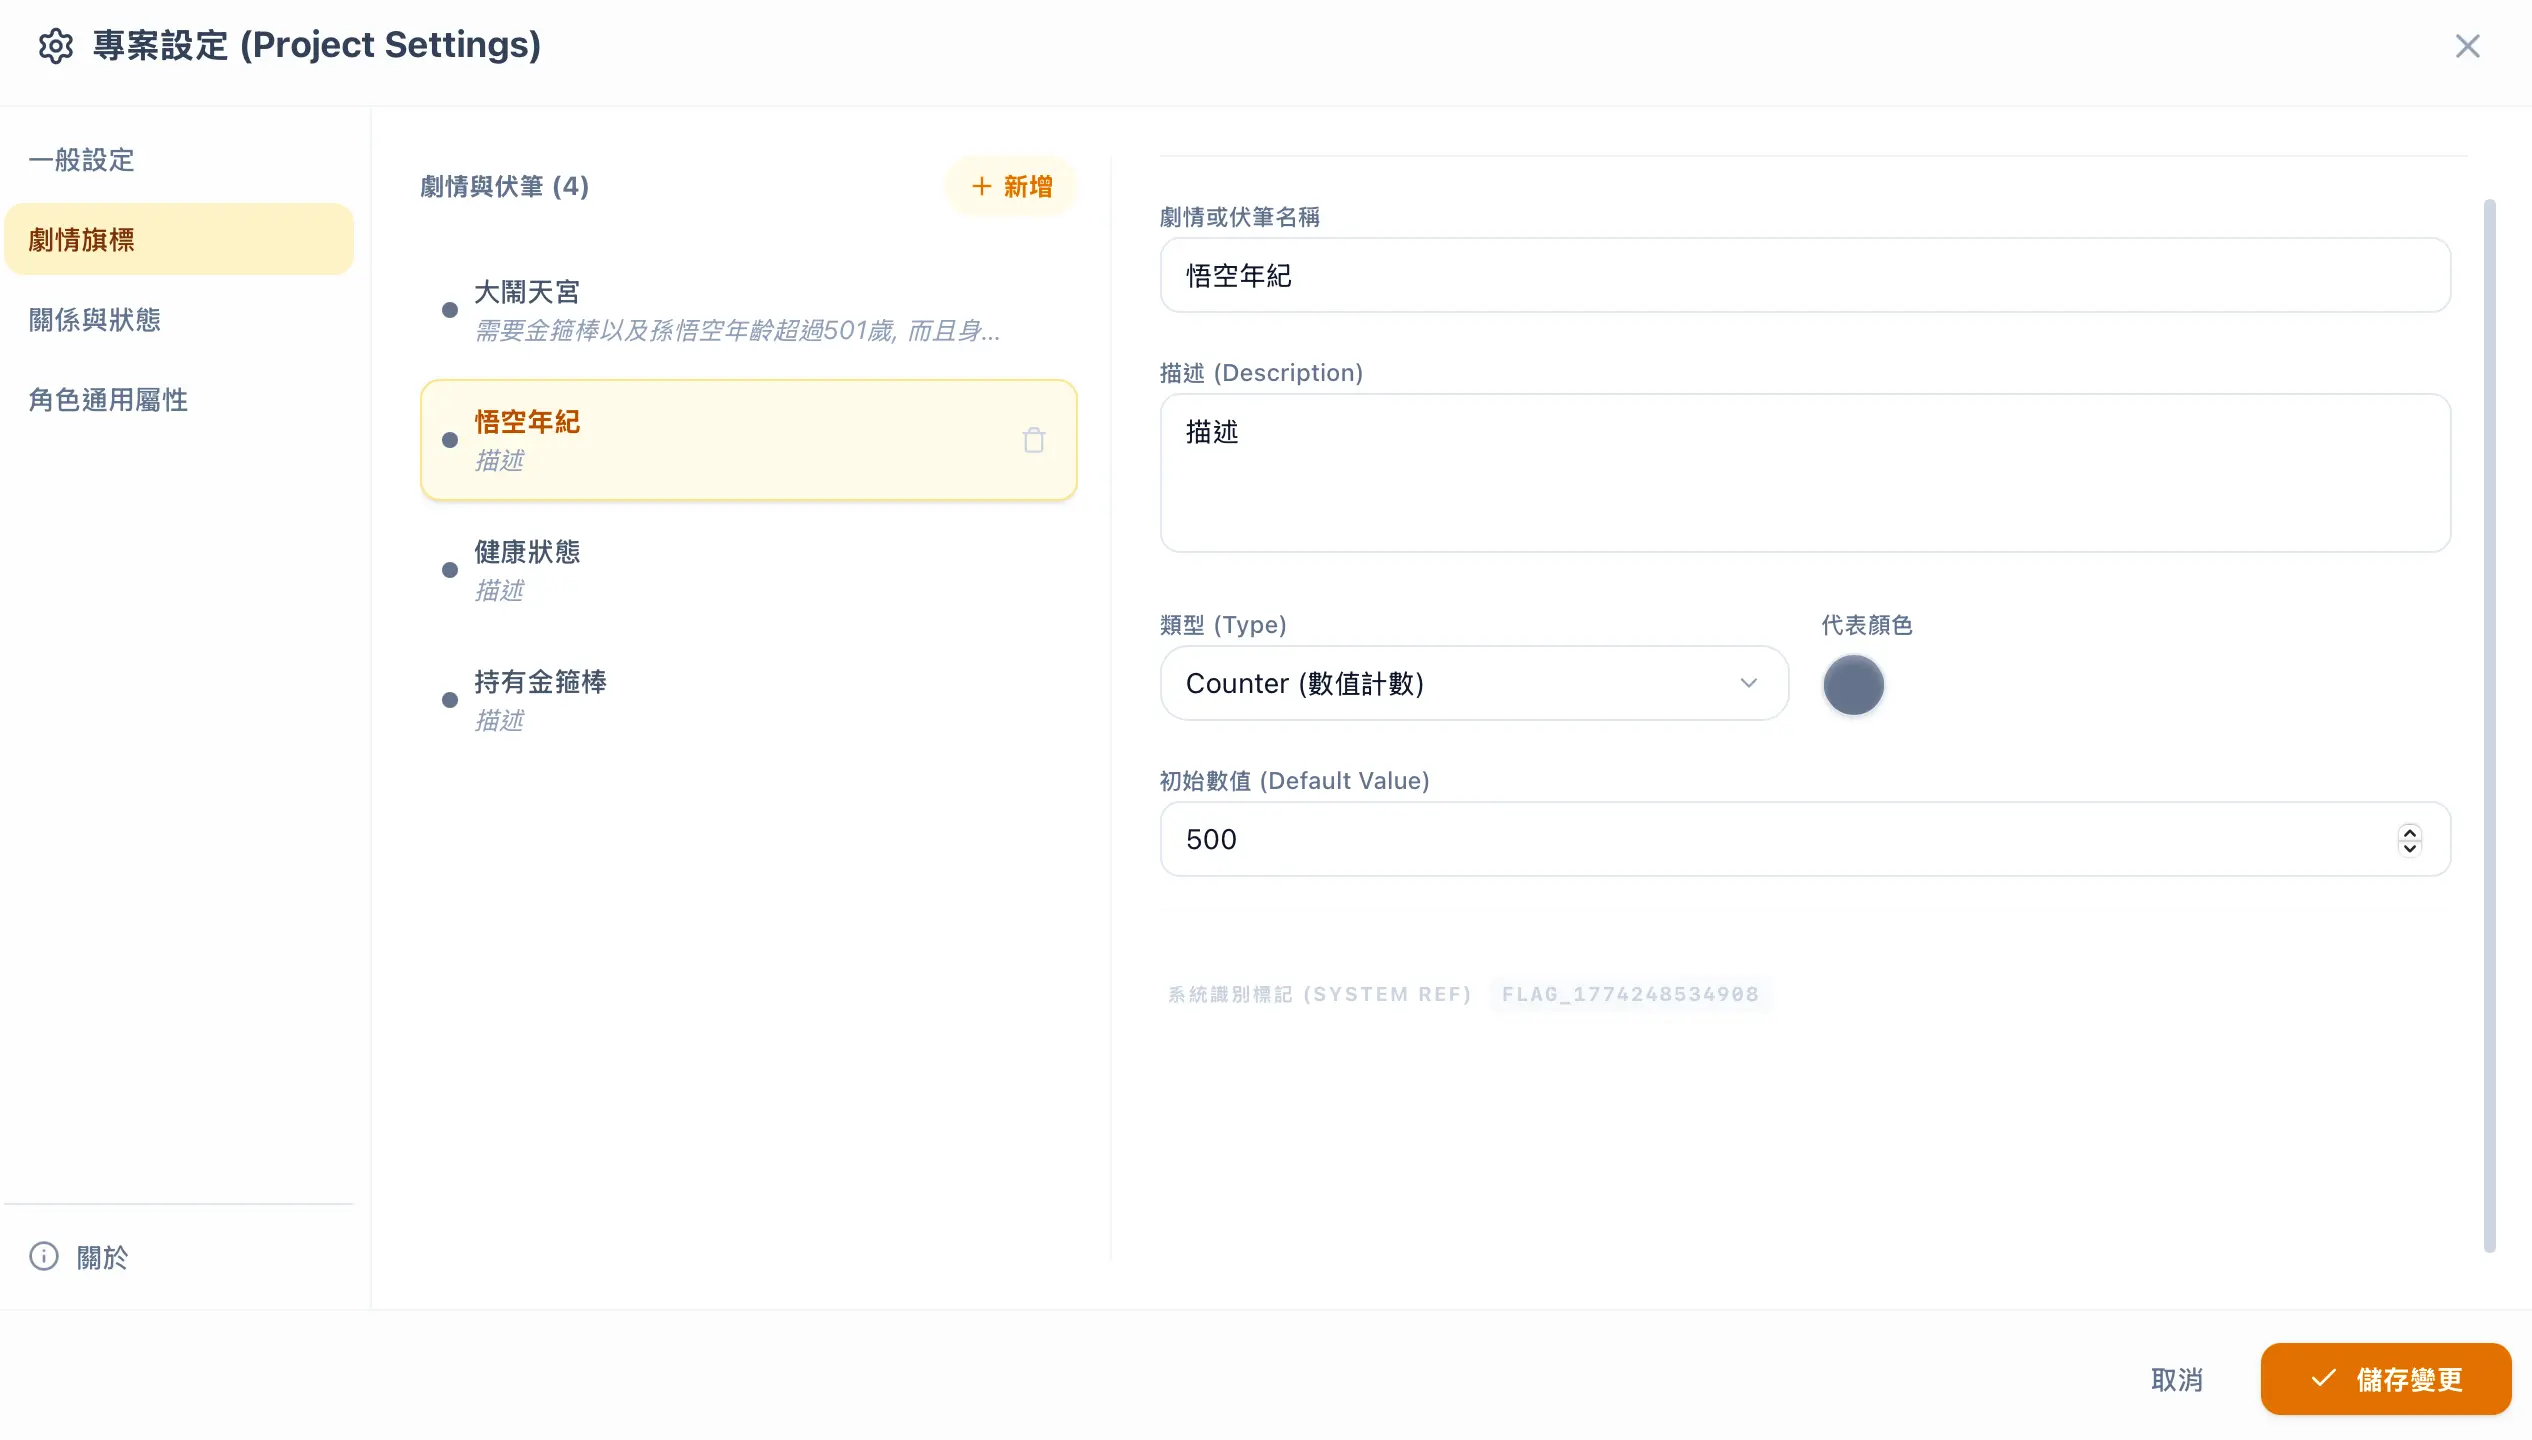Click the bullet dot of 大鬧天宮

[x=450, y=310]
